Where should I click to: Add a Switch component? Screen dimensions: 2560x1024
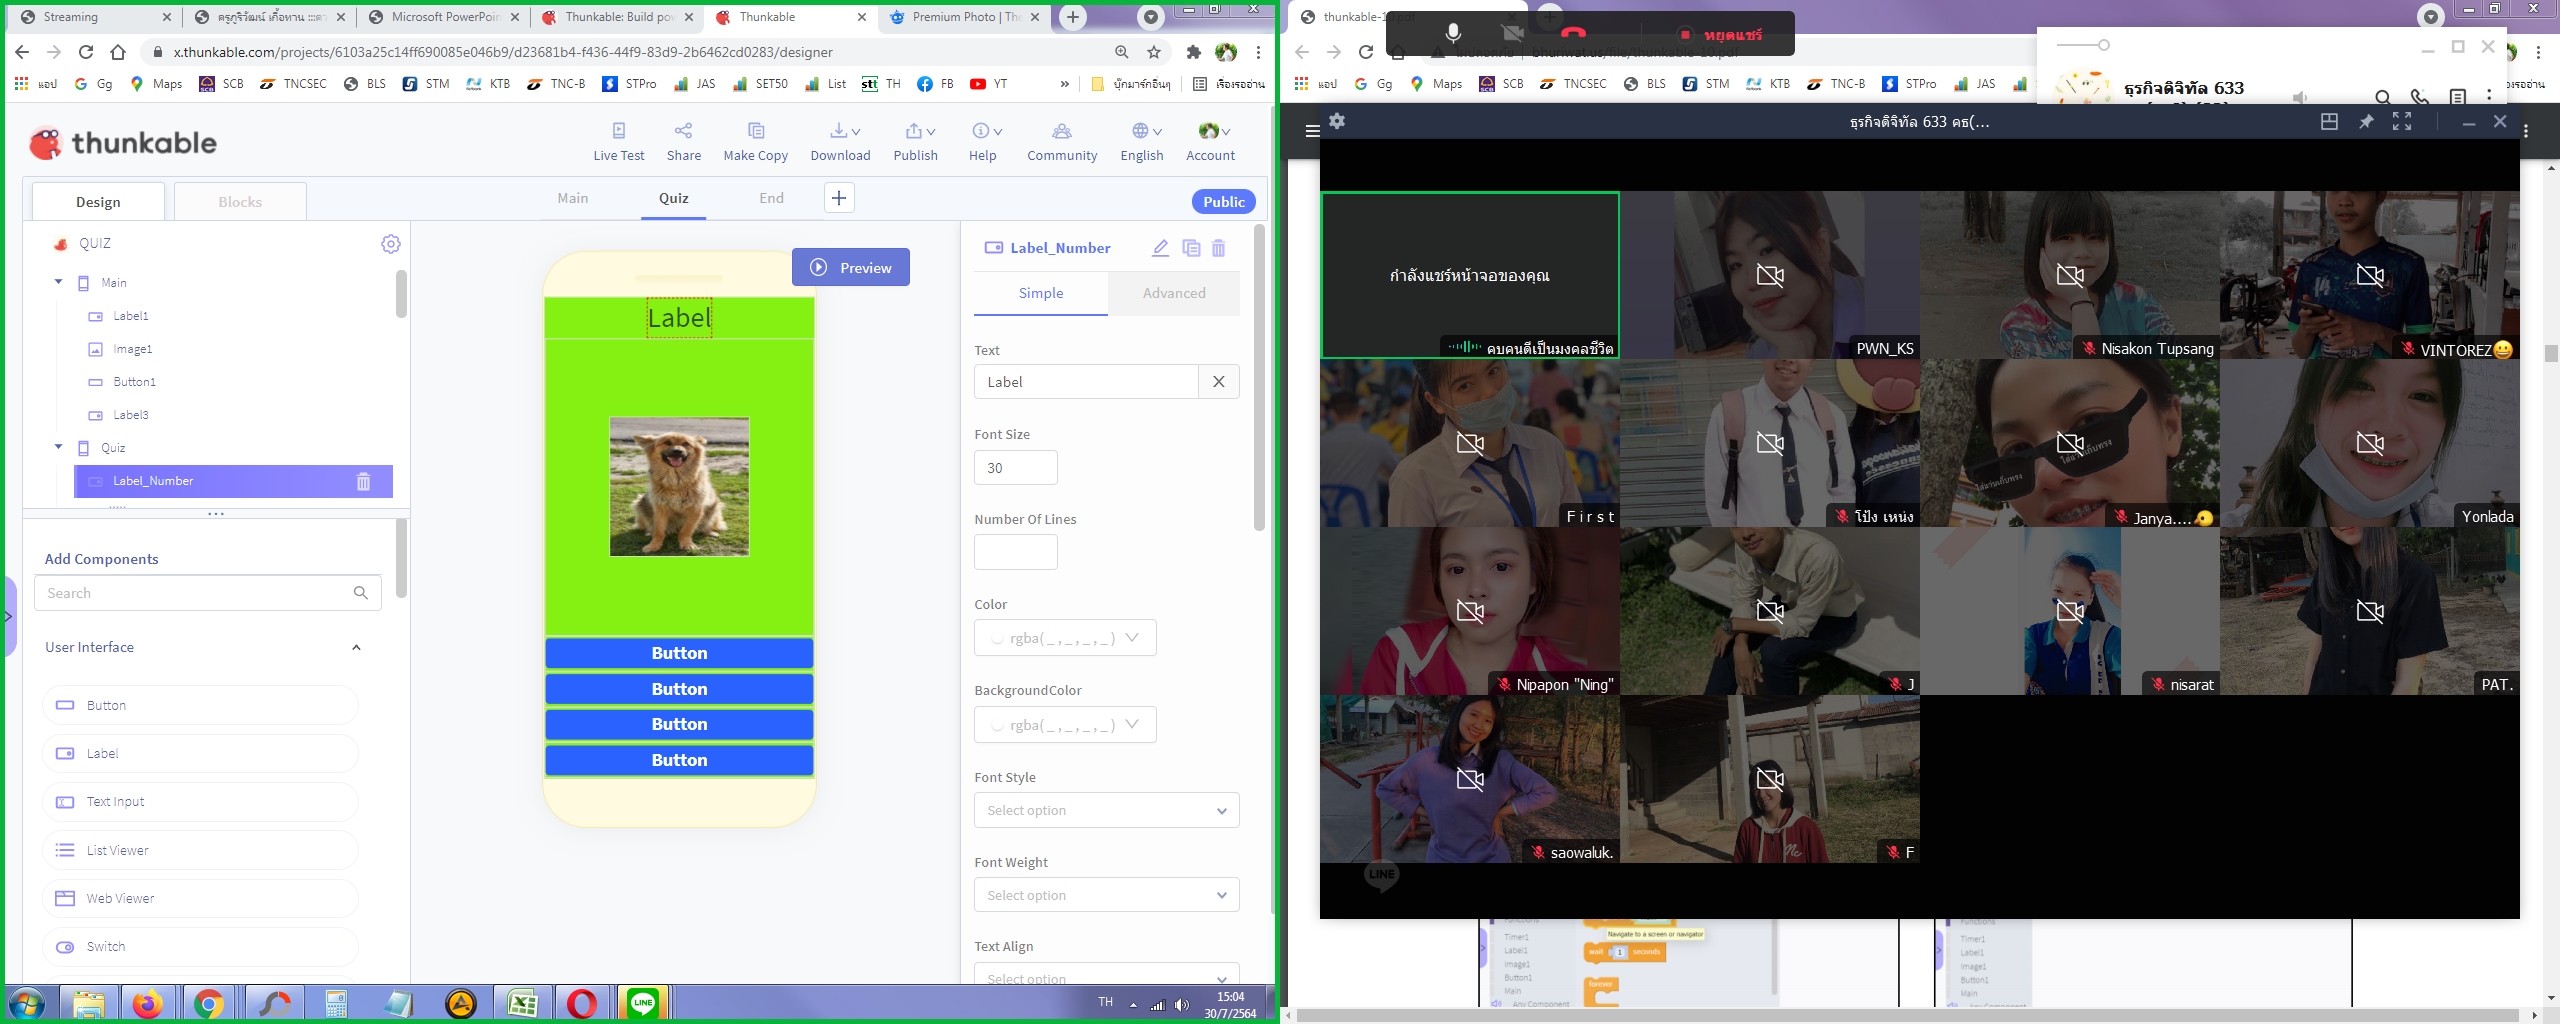(200, 946)
